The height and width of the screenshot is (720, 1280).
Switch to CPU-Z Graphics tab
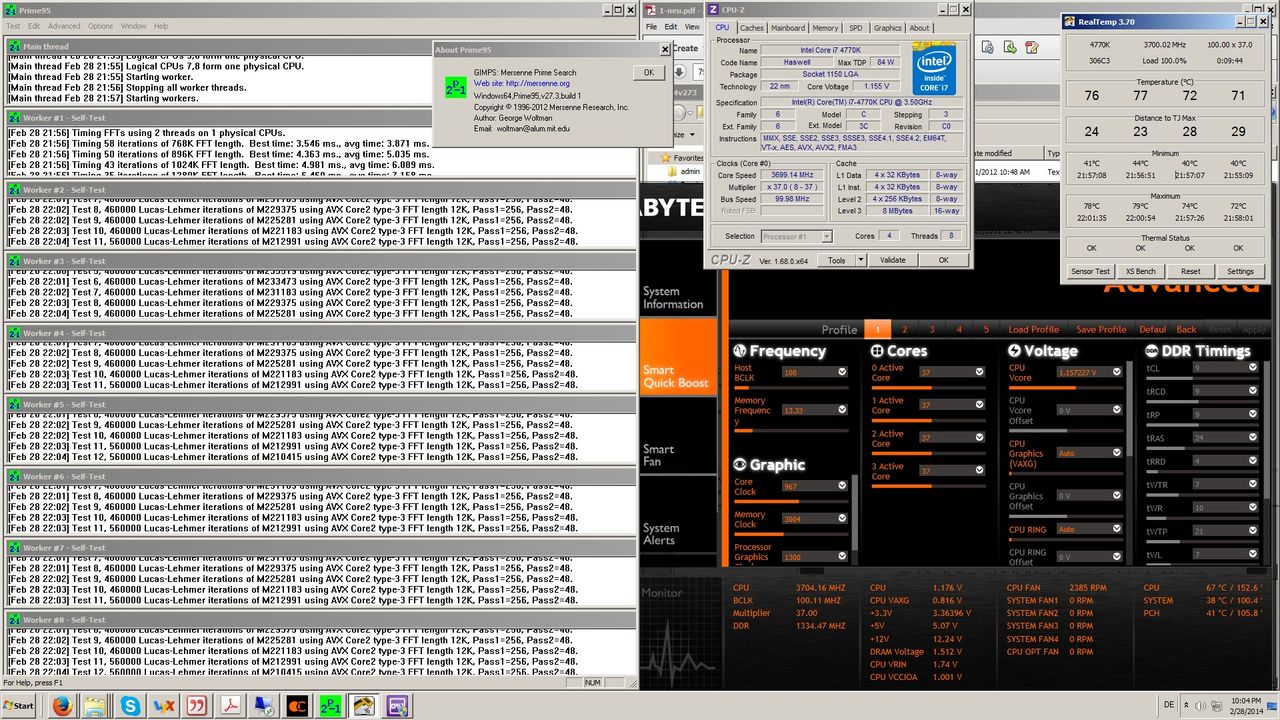pyautogui.click(x=888, y=28)
